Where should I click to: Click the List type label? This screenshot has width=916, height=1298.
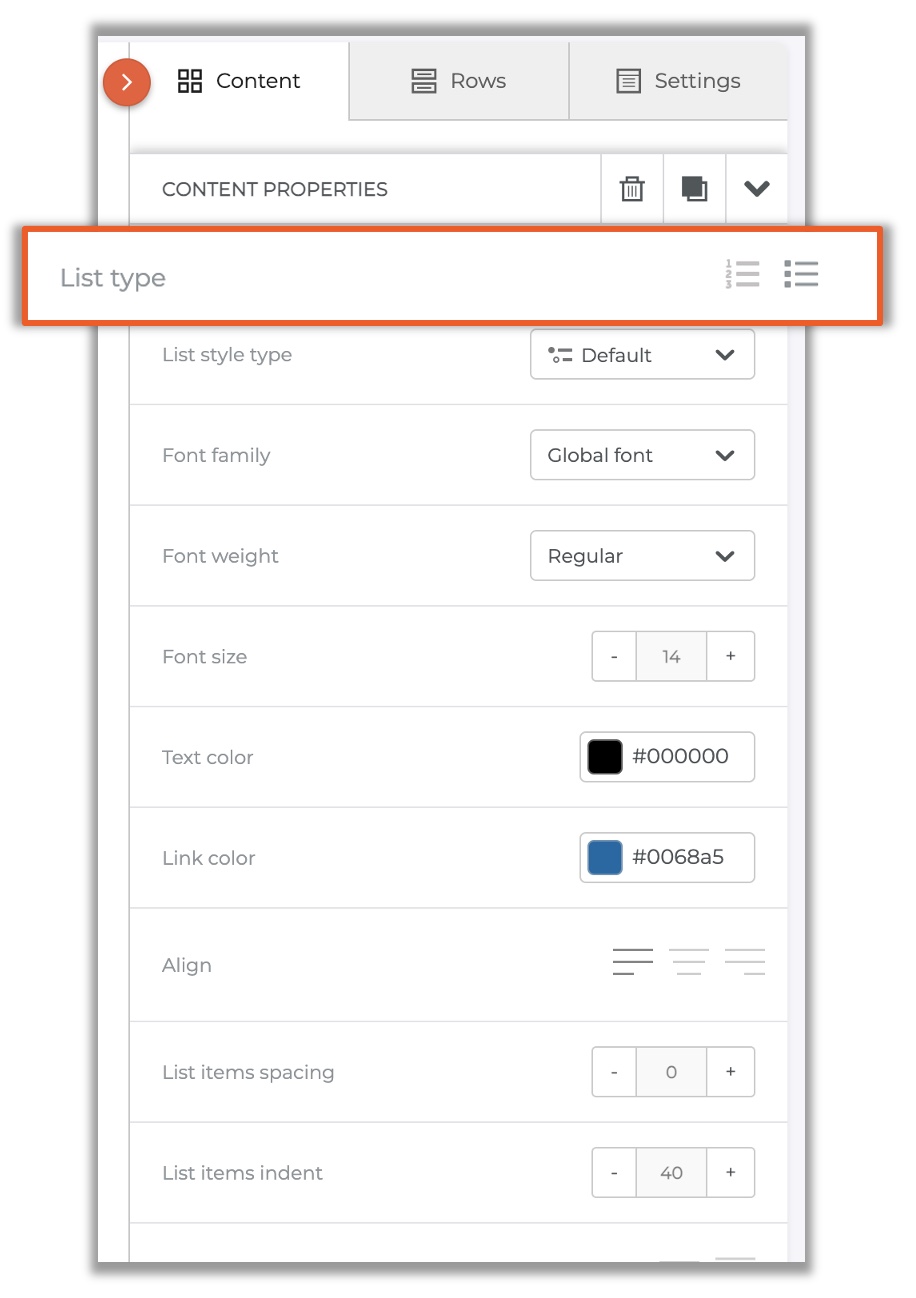[113, 278]
